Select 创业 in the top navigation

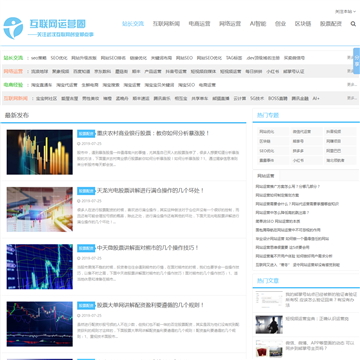280,24
